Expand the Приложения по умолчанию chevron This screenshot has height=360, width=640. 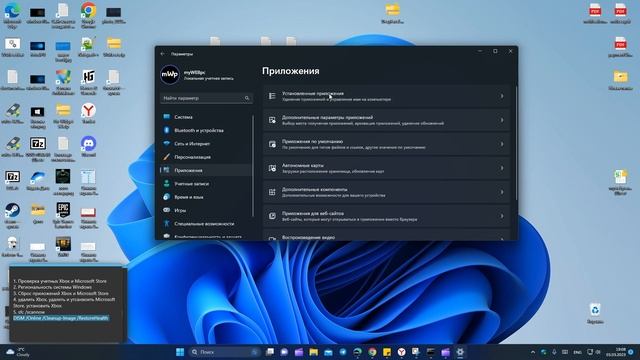tap(502, 144)
